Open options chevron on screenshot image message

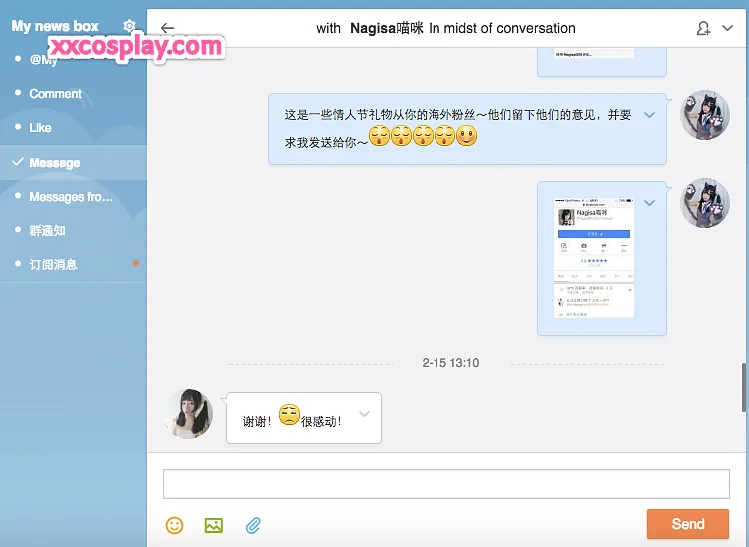[x=650, y=203]
